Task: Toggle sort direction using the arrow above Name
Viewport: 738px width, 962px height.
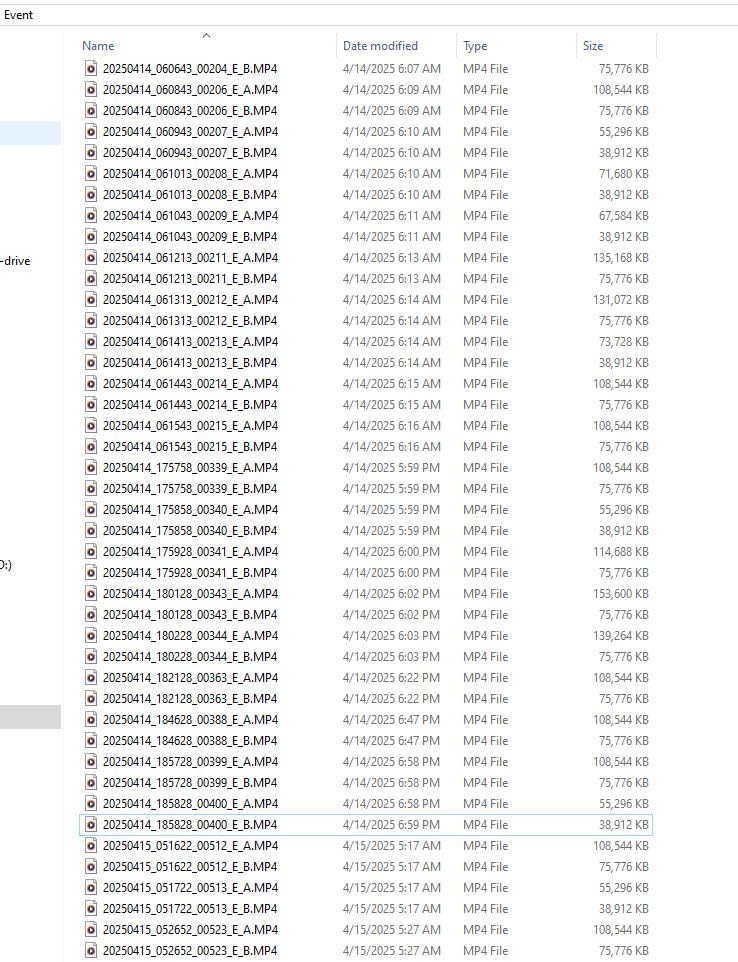Action: pos(207,36)
